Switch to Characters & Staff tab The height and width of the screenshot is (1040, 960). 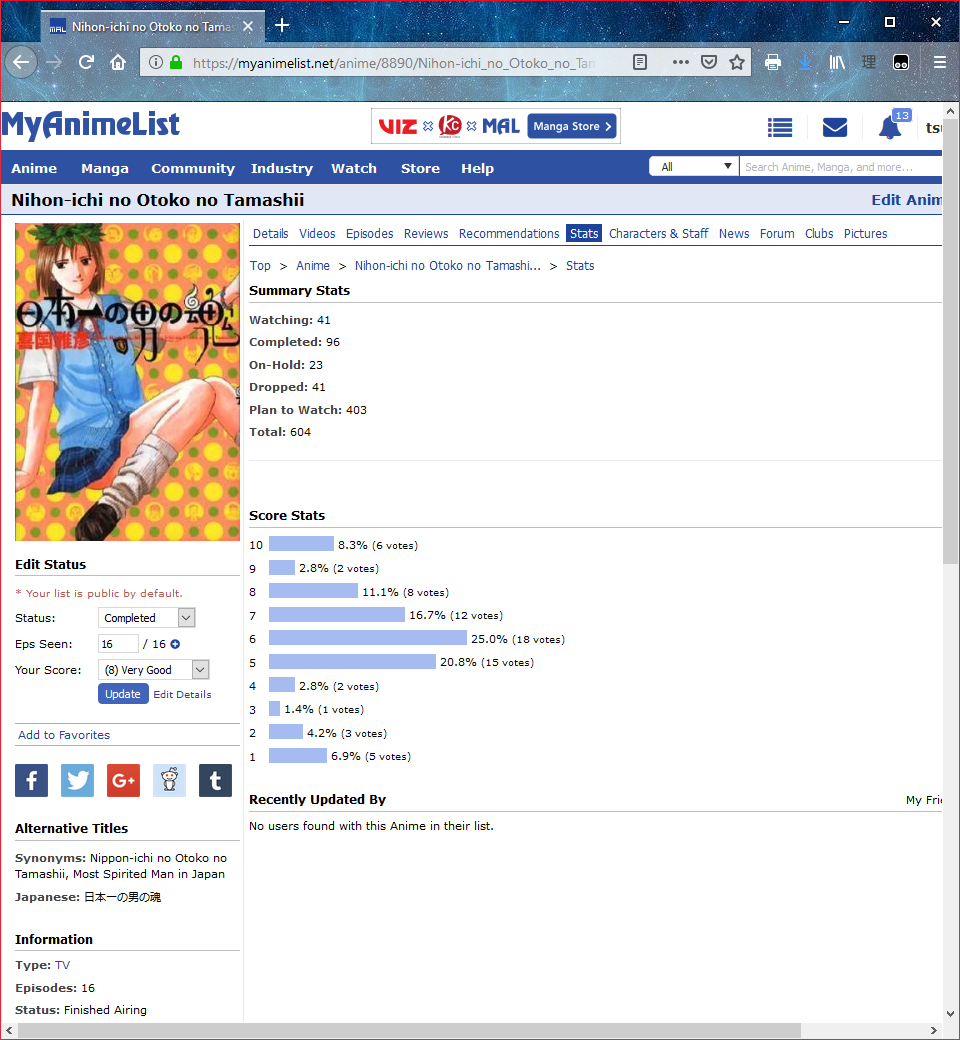(x=658, y=233)
